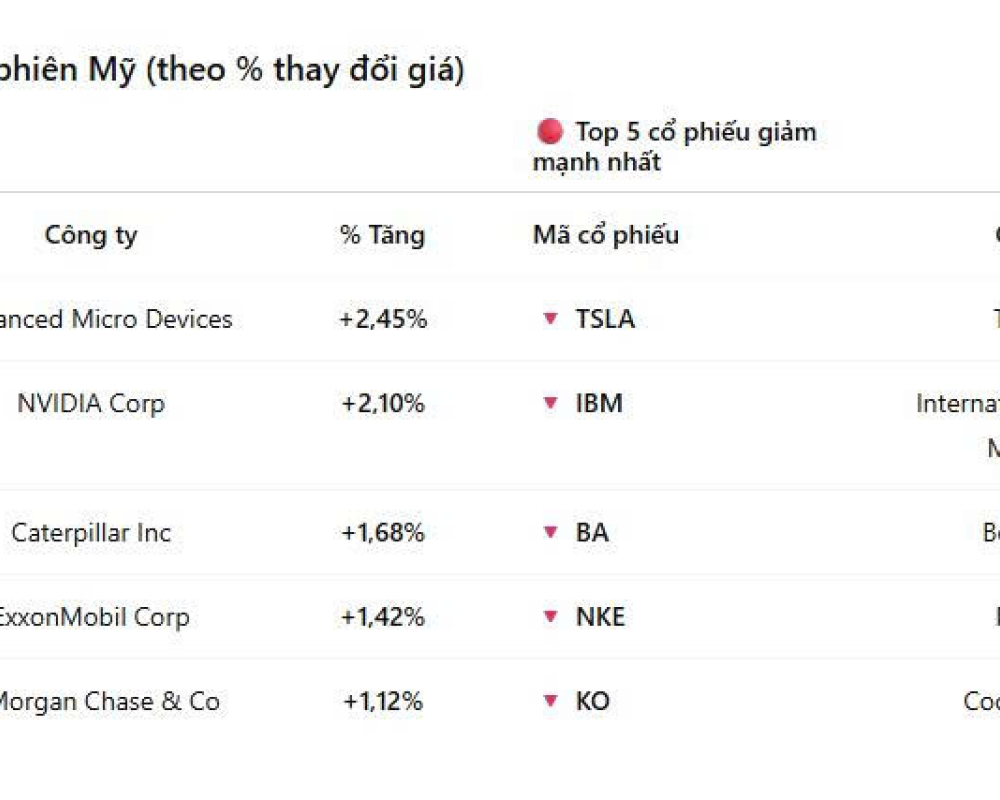1000x800 pixels.
Task: Click the red down arrow beside NKE
Action: click(x=549, y=617)
